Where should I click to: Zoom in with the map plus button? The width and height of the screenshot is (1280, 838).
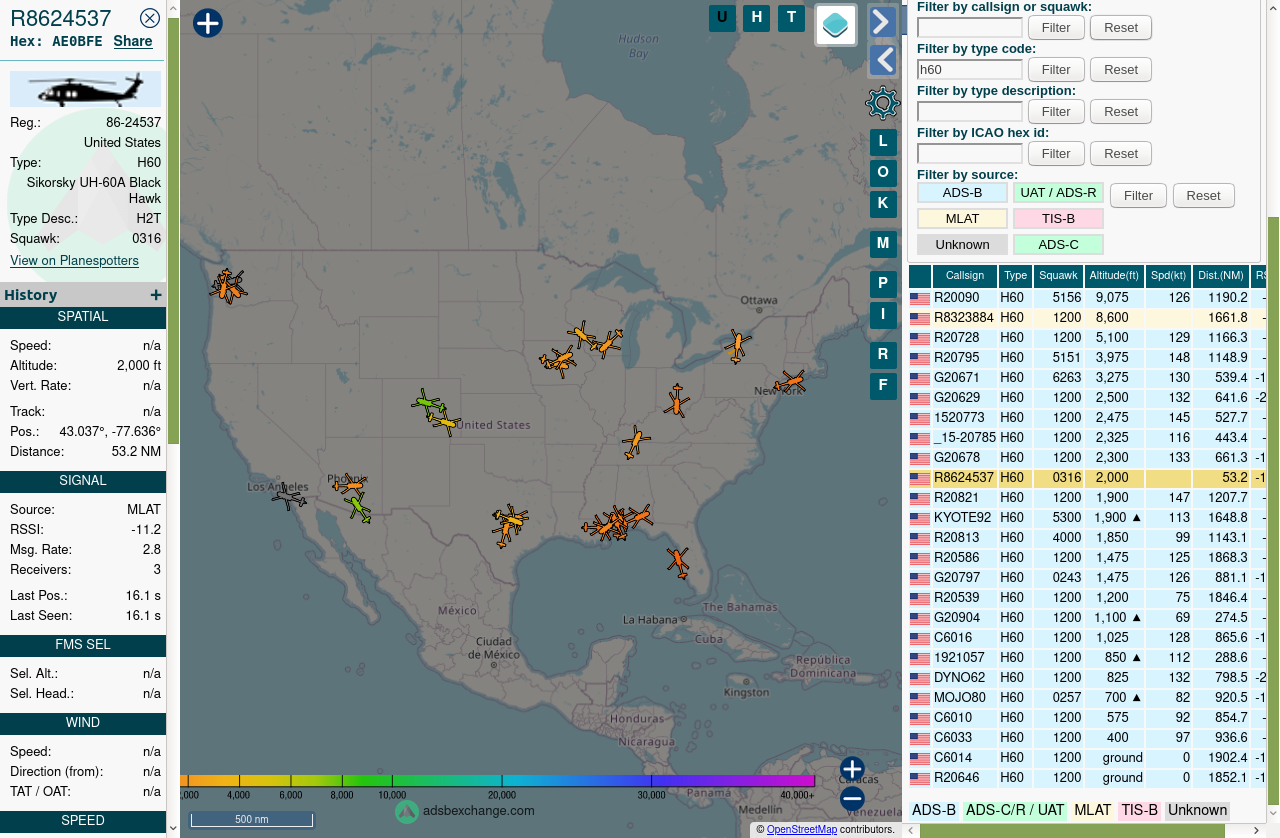(x=852, y=769)
